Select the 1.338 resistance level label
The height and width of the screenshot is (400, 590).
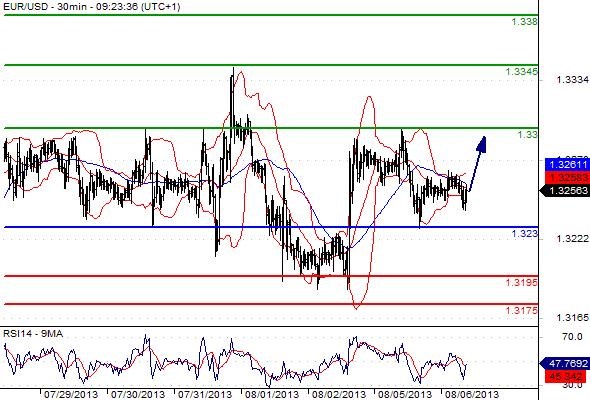[525, 21]
